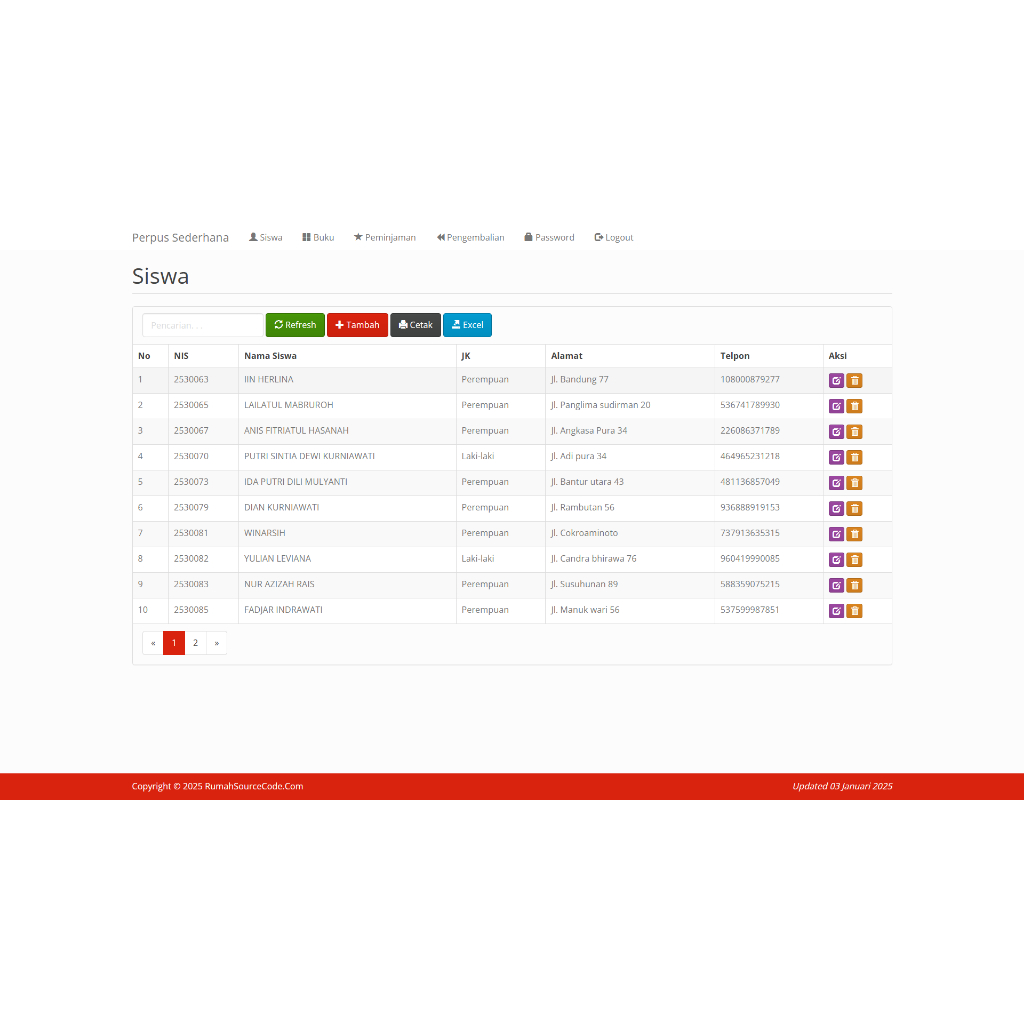The image size is (1024, 1024).
Task: Open the Password menu item
Action: tap(549, 238)
